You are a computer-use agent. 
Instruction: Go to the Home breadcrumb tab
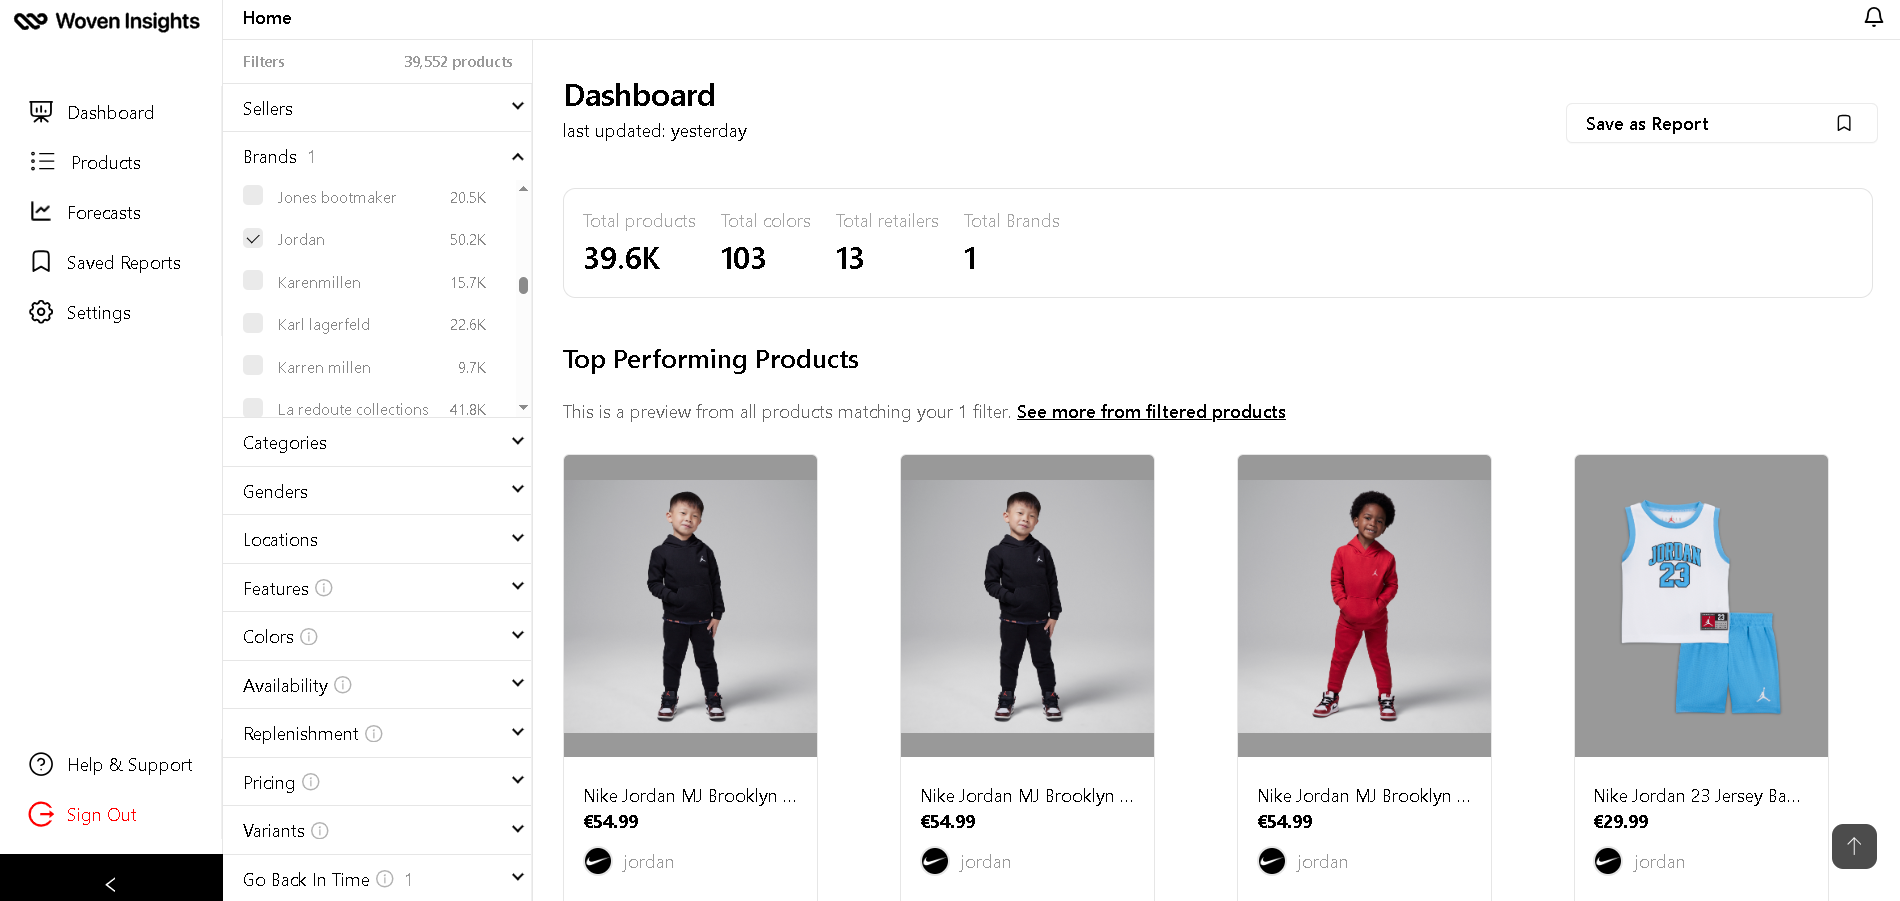267,18
